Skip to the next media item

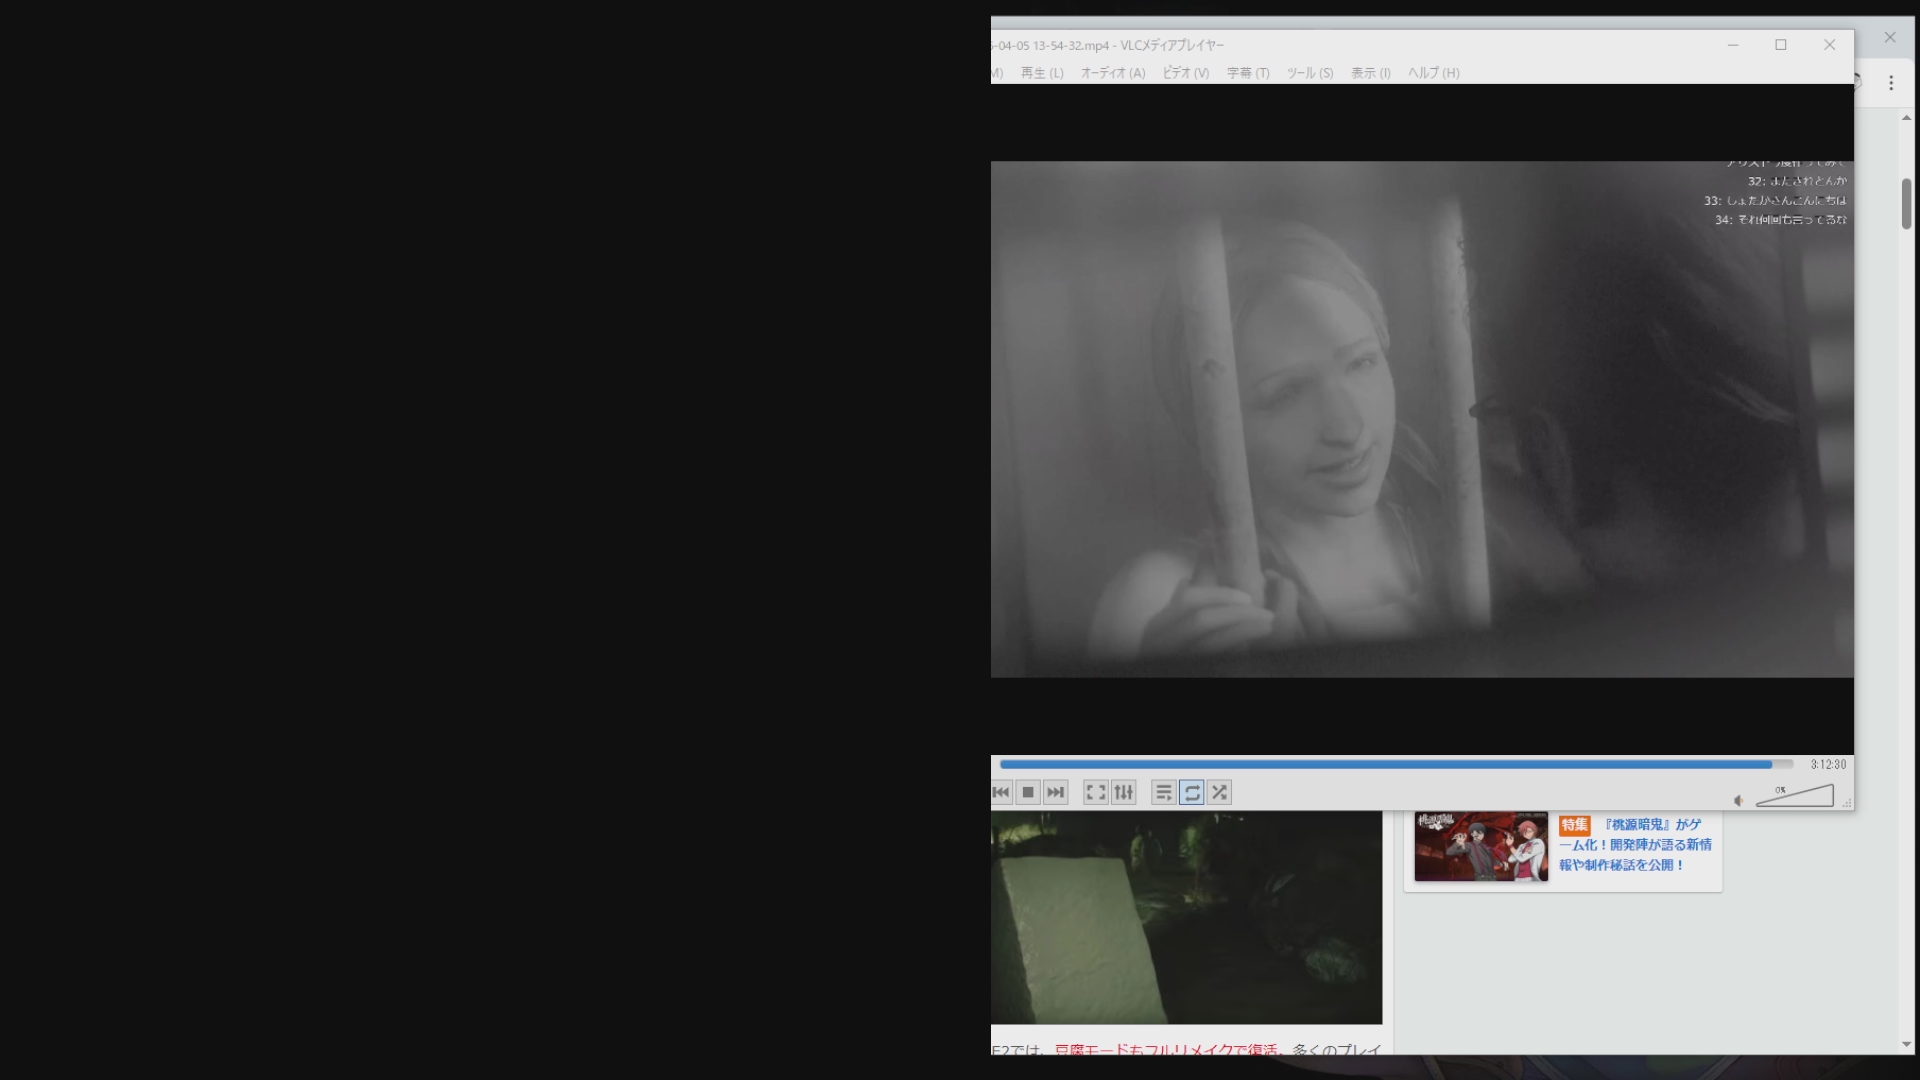(x=1056, y=793)
